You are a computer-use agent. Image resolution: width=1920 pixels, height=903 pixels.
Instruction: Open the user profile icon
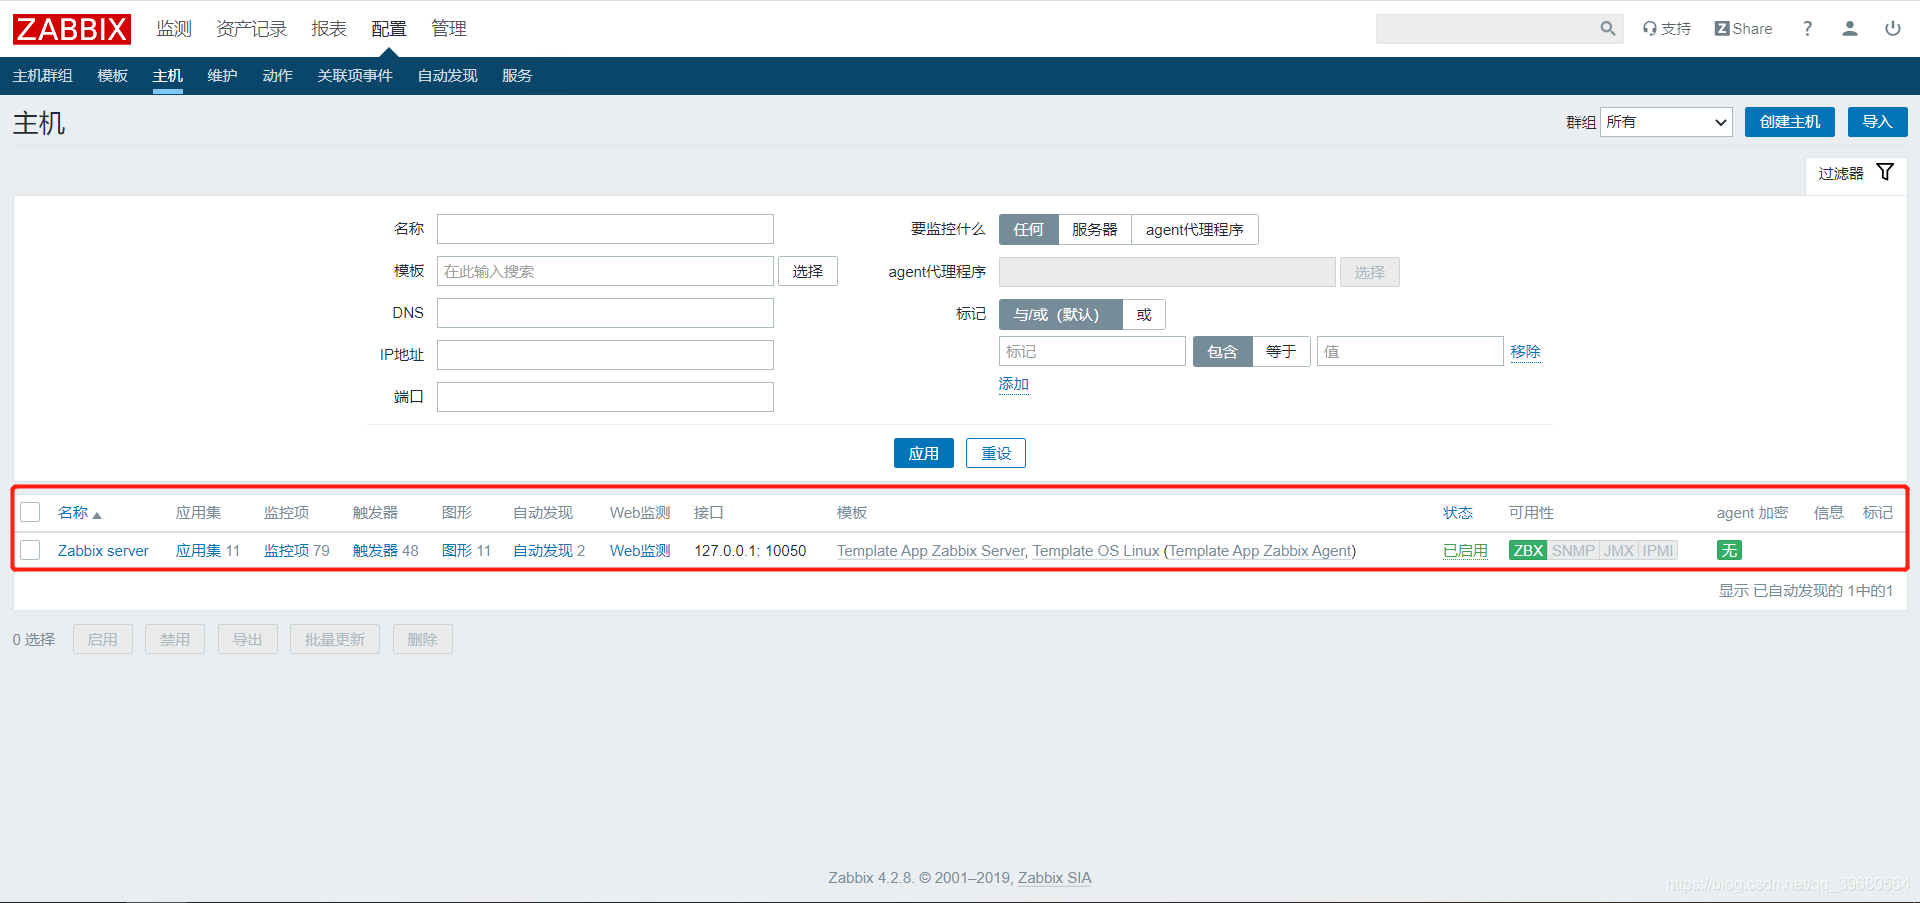(x=1850, y=29)
